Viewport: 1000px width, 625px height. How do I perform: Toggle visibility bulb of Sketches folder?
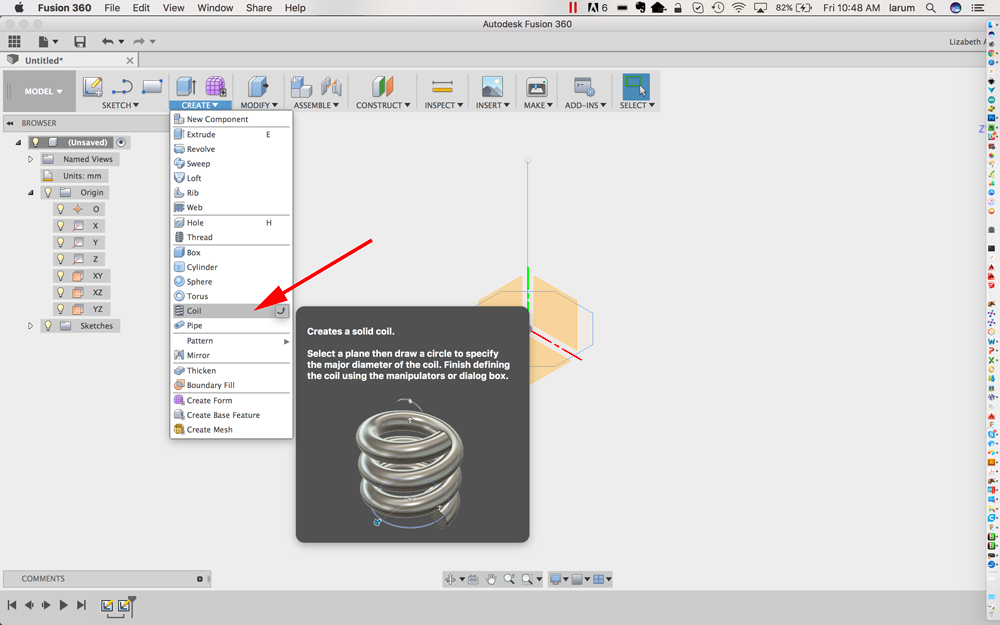48,325
